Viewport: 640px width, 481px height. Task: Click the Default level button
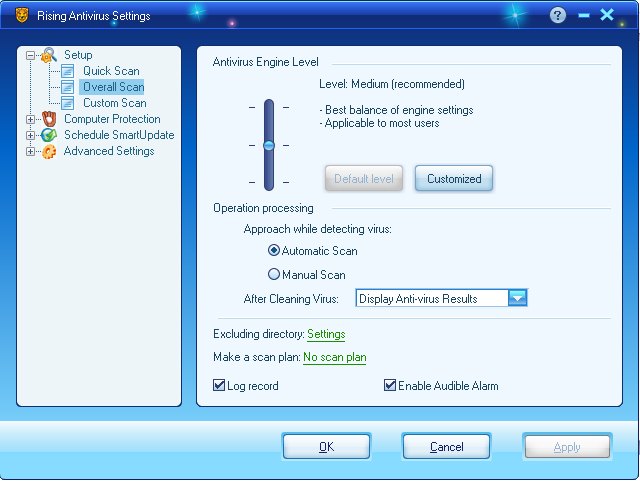coord(364,178)
